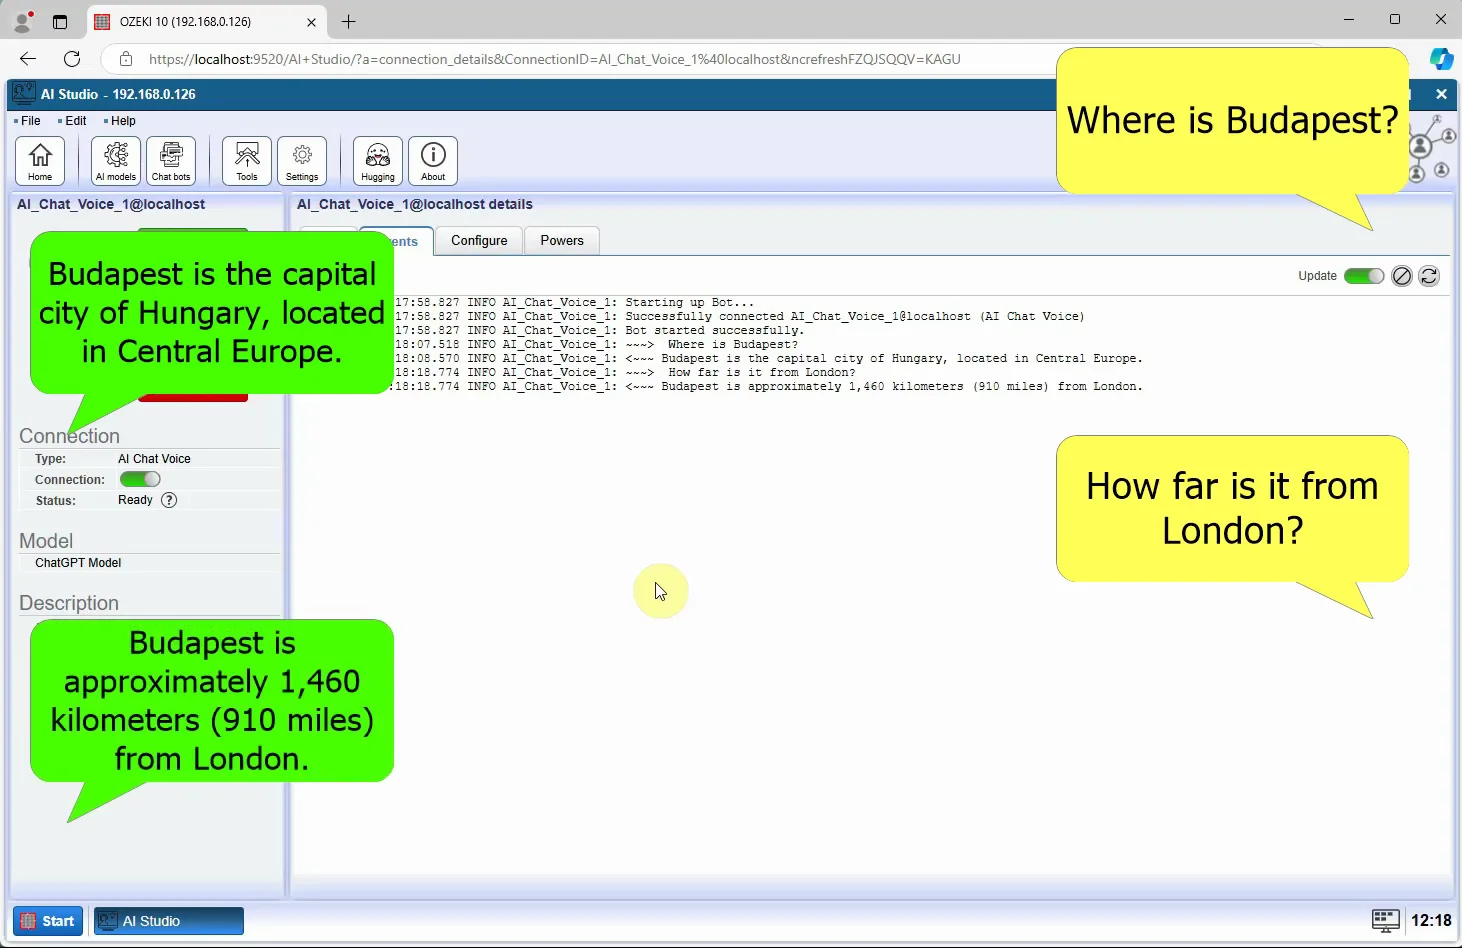This screenshot has height=948, width=1462.
Task: Open the Tools toolbar icon
Action: click(x=247, y=161)
